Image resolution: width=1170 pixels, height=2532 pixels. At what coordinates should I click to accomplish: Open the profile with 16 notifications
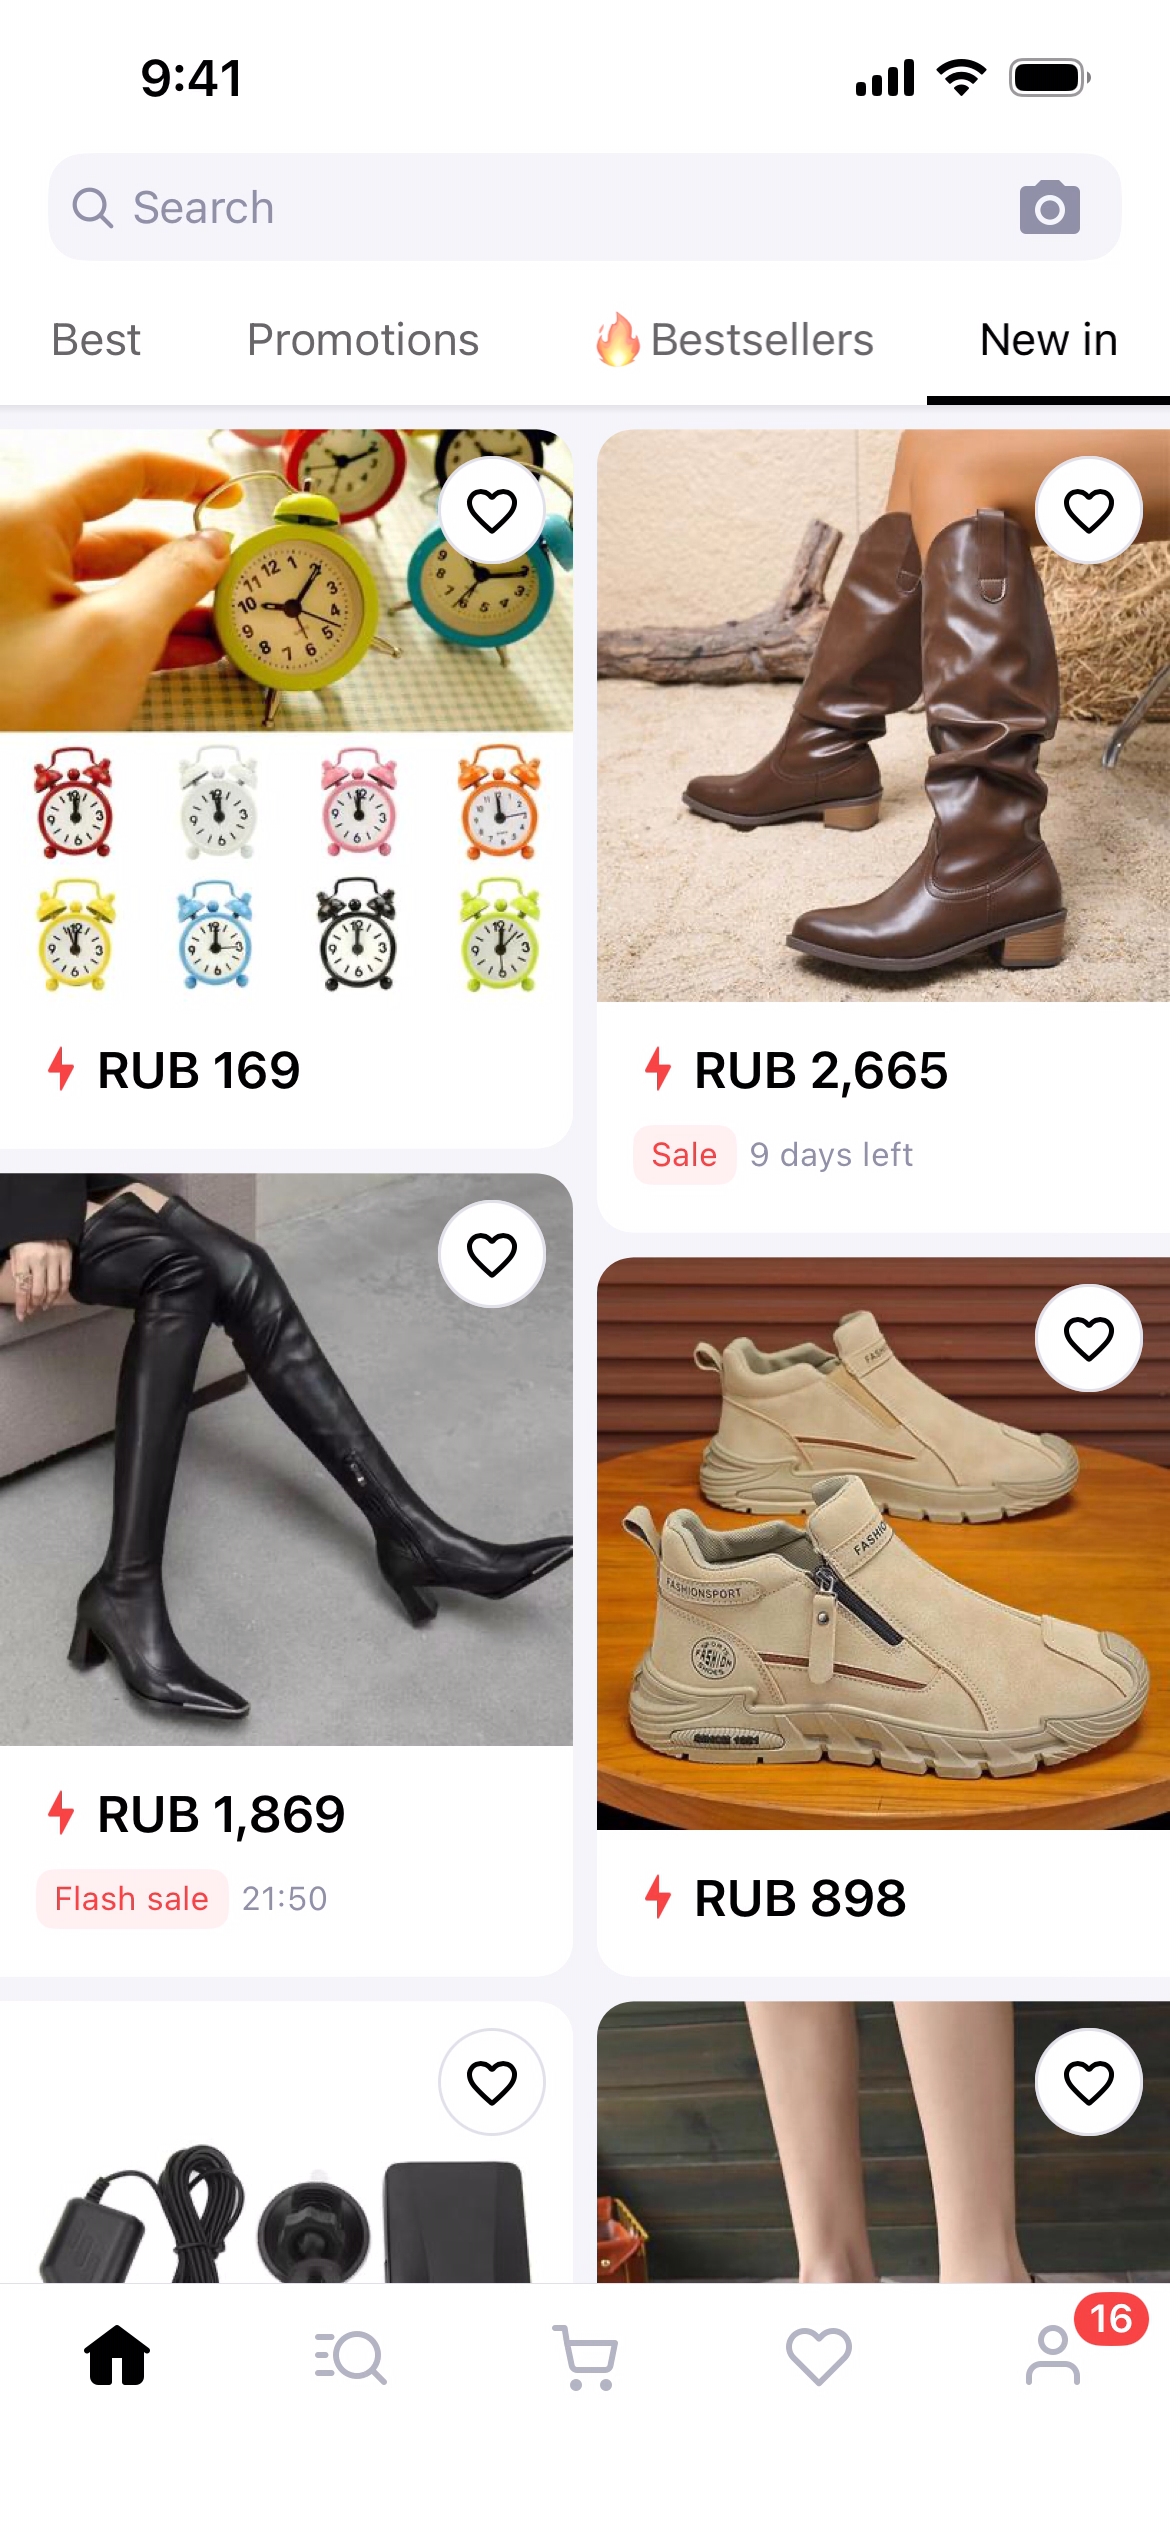[x=1053, y=2355]
